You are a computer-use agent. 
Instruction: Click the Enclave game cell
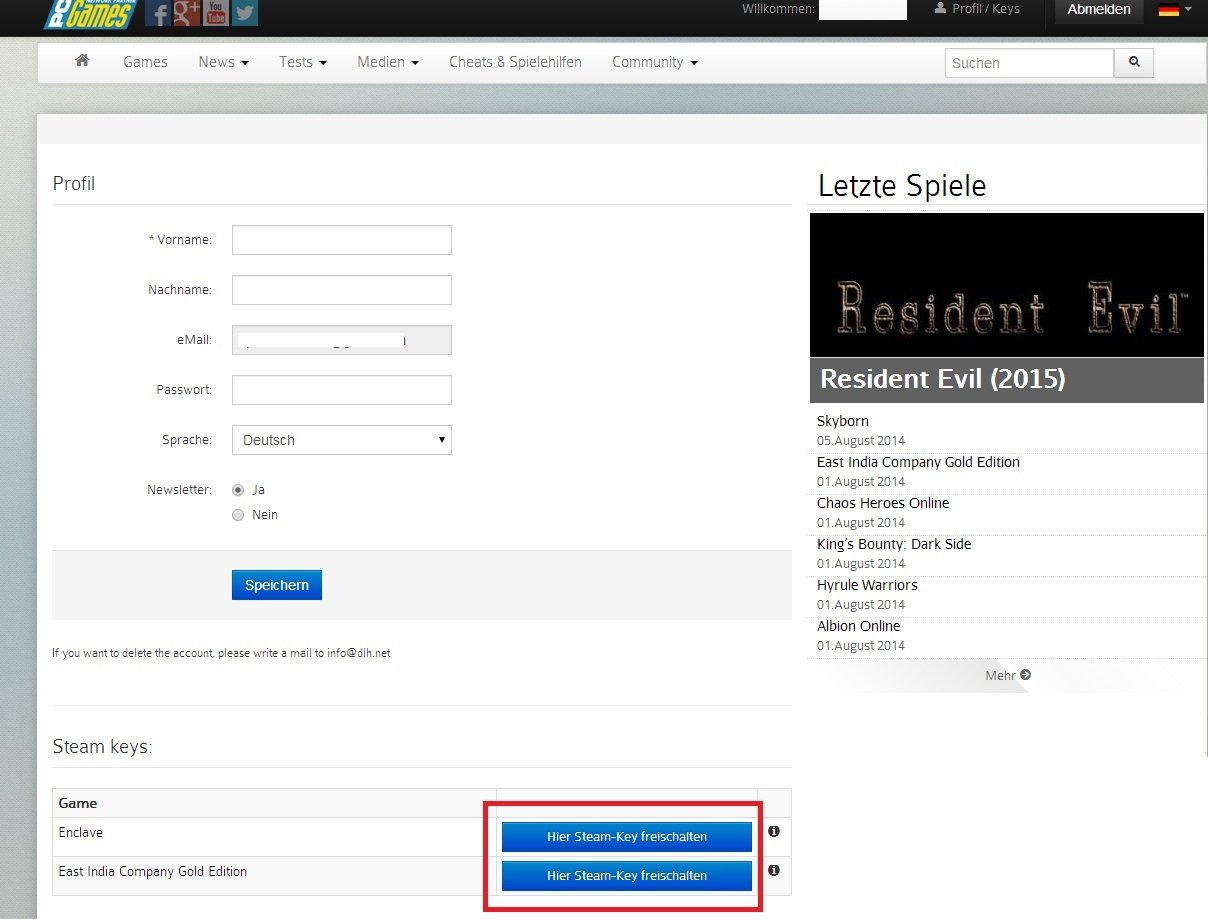point(274,837)
